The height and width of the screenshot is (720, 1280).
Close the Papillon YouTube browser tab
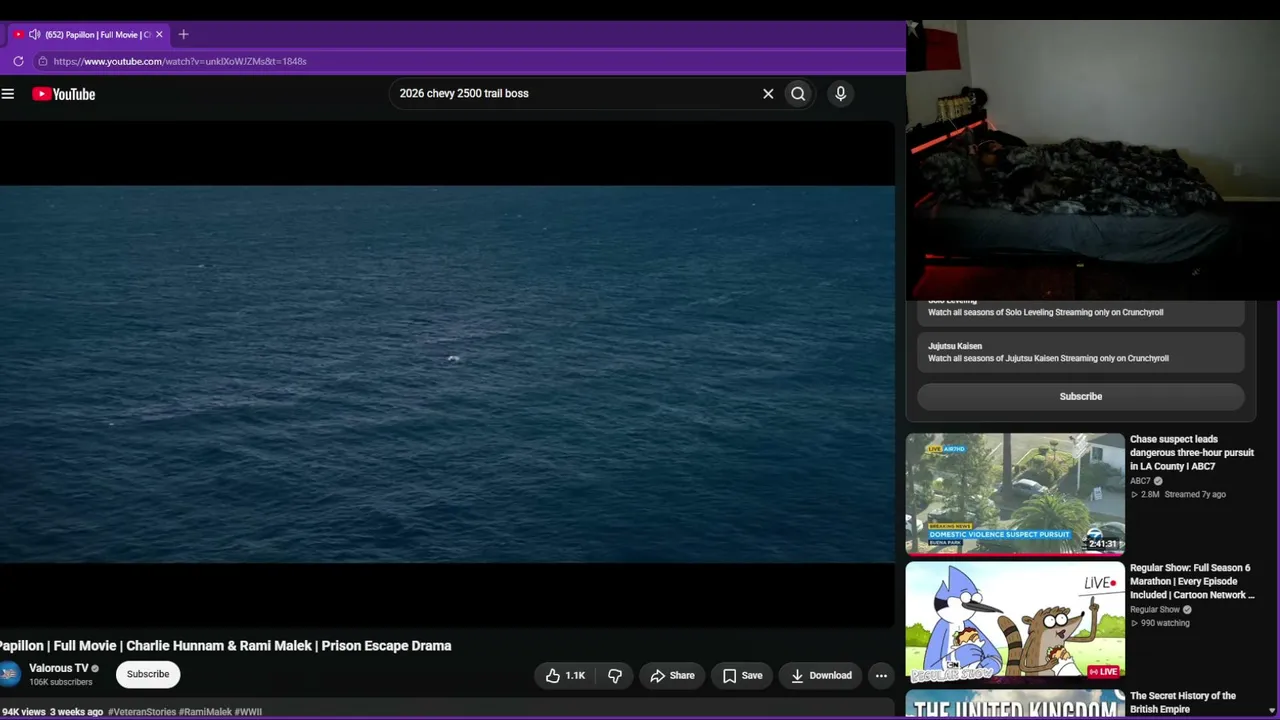tap(158, 34)
